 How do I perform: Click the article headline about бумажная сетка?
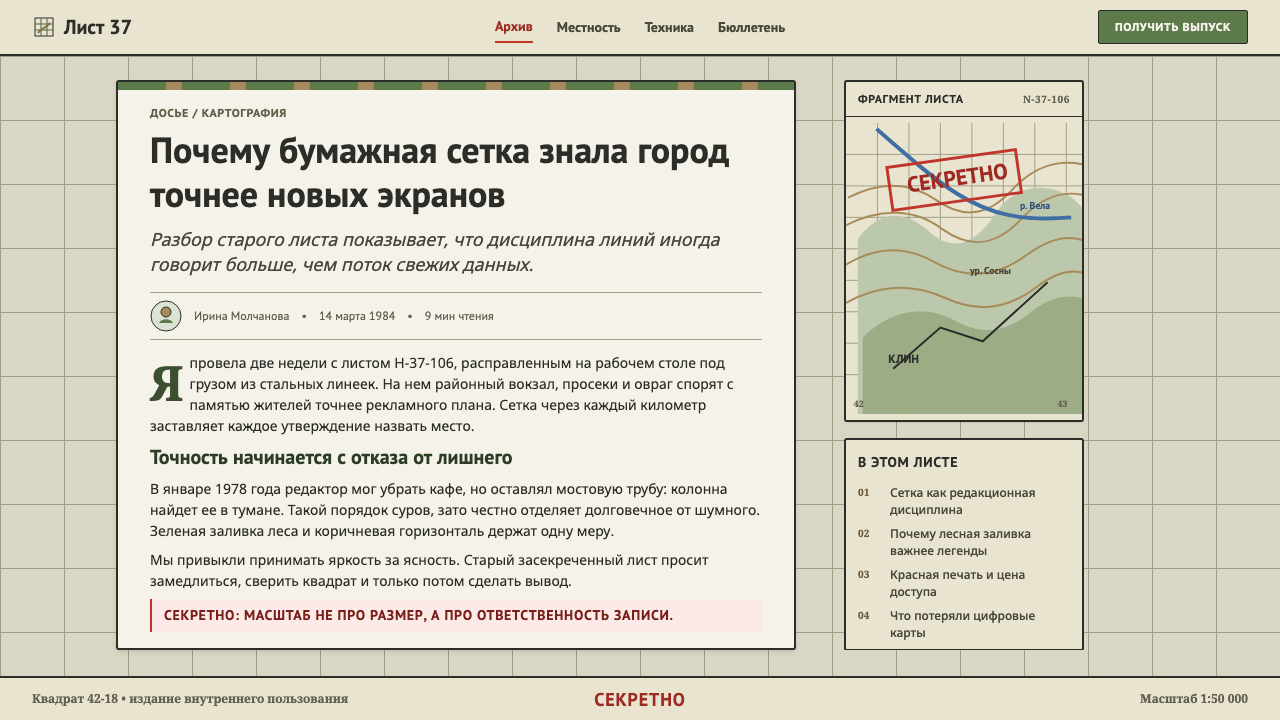440,173
